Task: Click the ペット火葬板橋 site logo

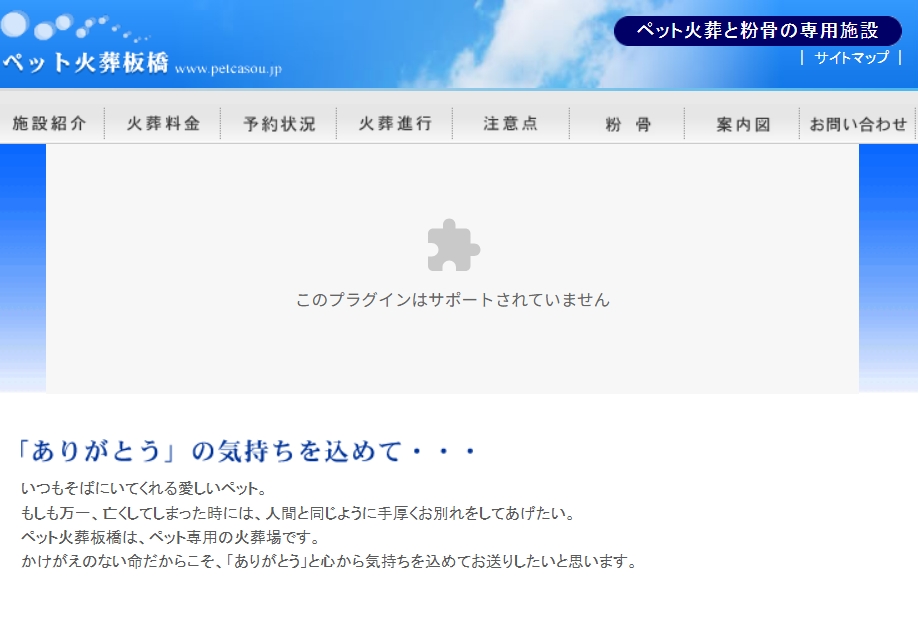Action: coord(85,62)
